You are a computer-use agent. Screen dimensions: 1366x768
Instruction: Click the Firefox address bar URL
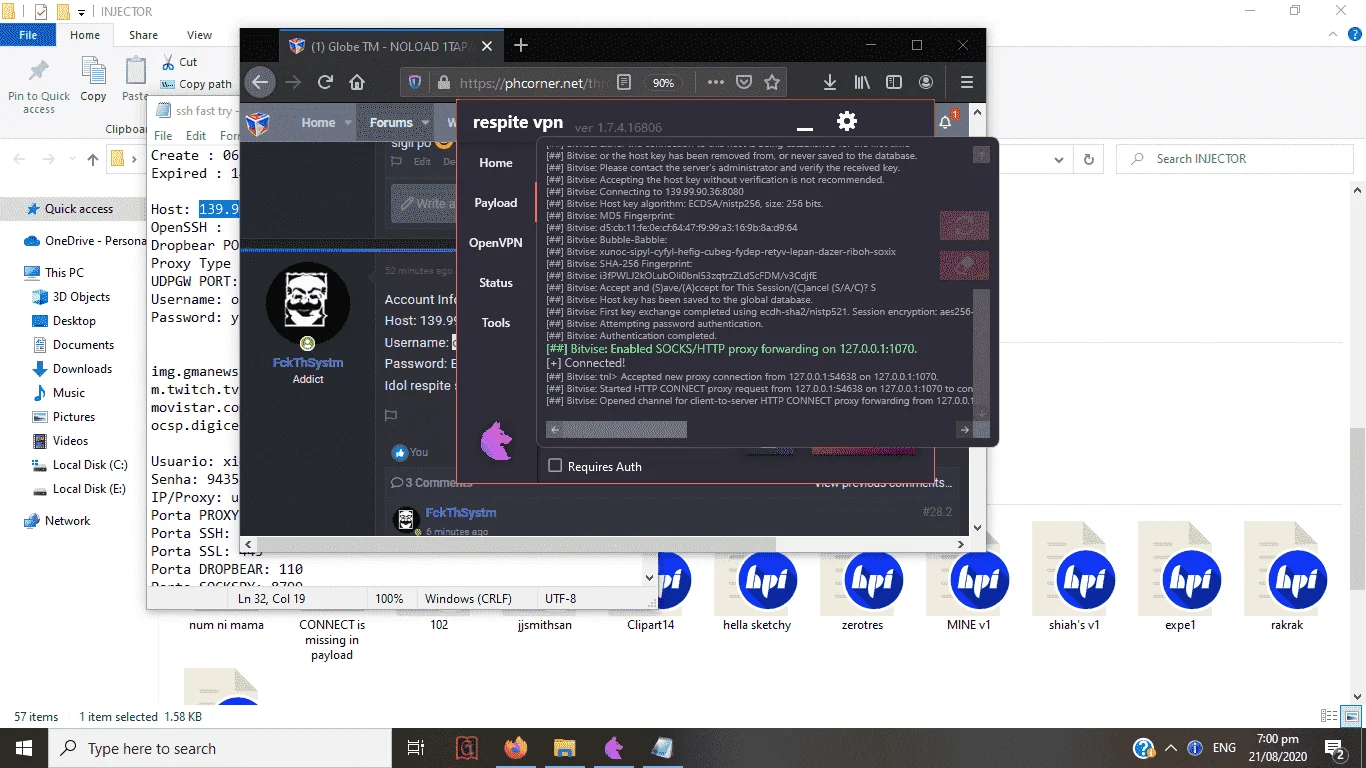click(534, 83)
